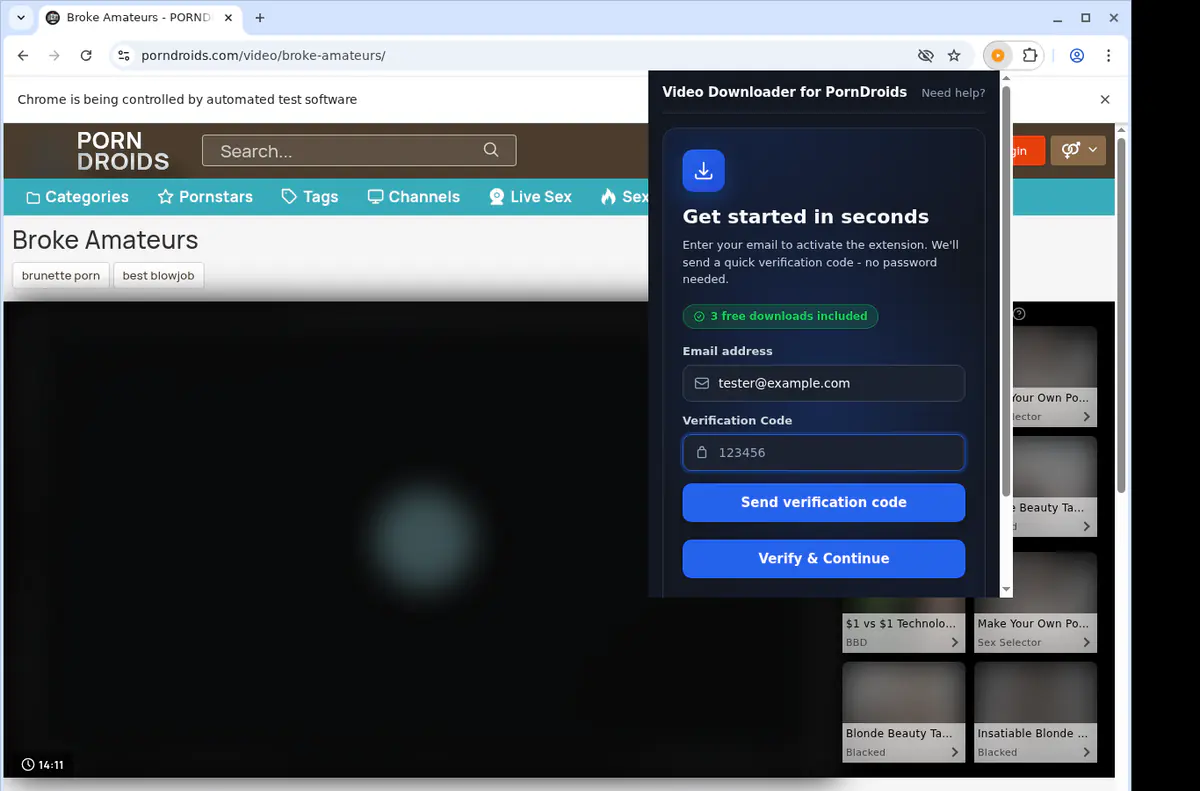The image size is (1200, 791).
Task: Click the Send verification code button
Action: [824, 502]
